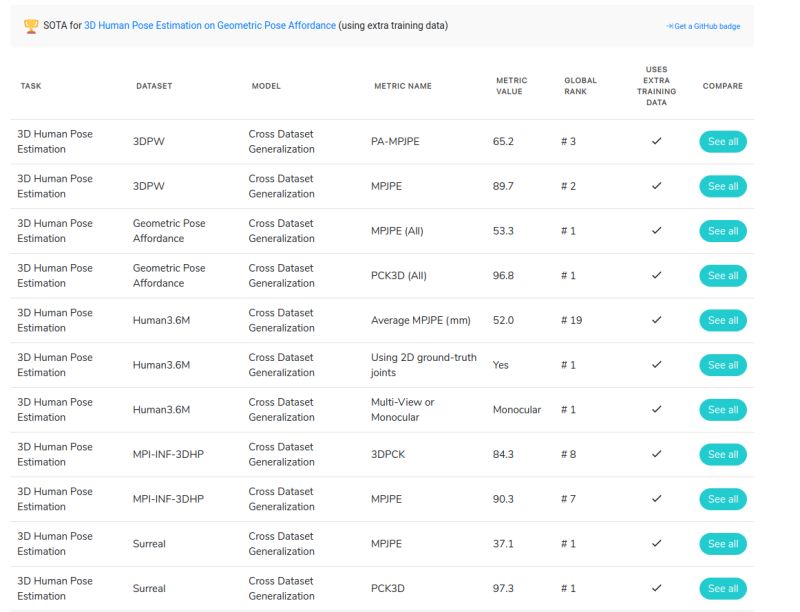Click See all for Surreal MPJPE 37.1 row
Image resolution: width=800 pixels, height=612 pixels.
722,544
